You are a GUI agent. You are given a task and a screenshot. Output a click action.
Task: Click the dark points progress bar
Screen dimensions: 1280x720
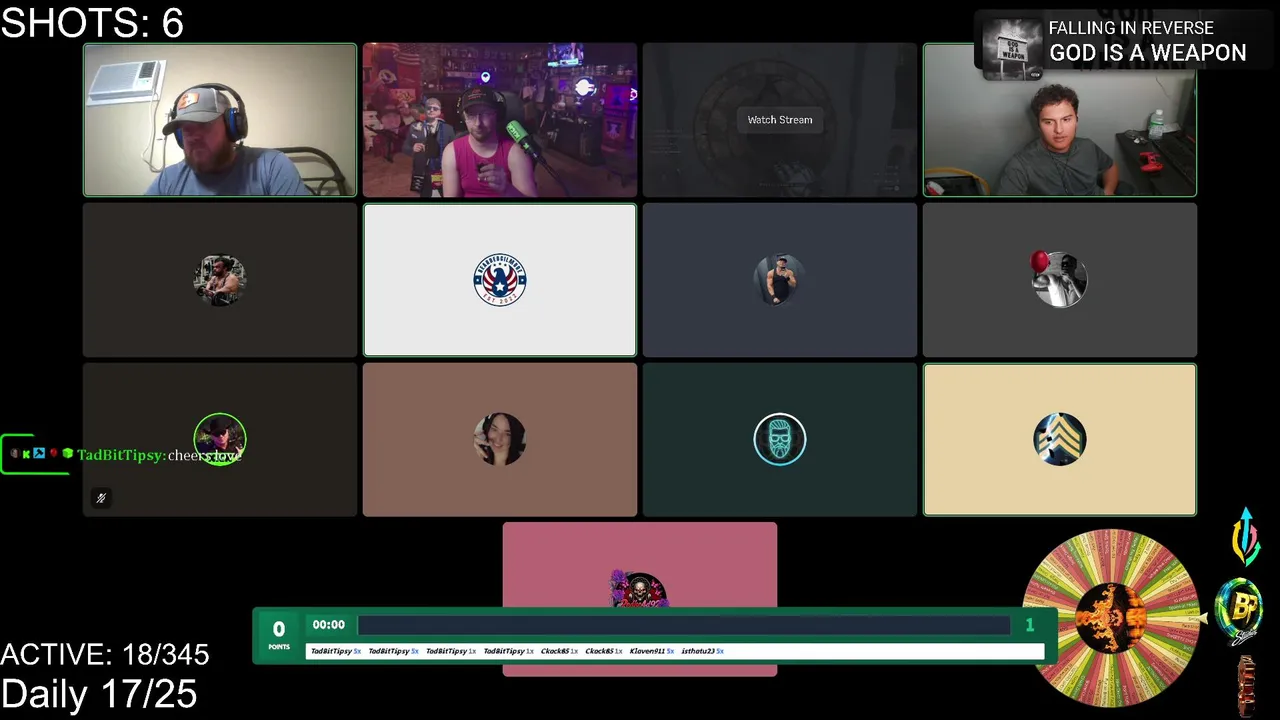point(684,625)
